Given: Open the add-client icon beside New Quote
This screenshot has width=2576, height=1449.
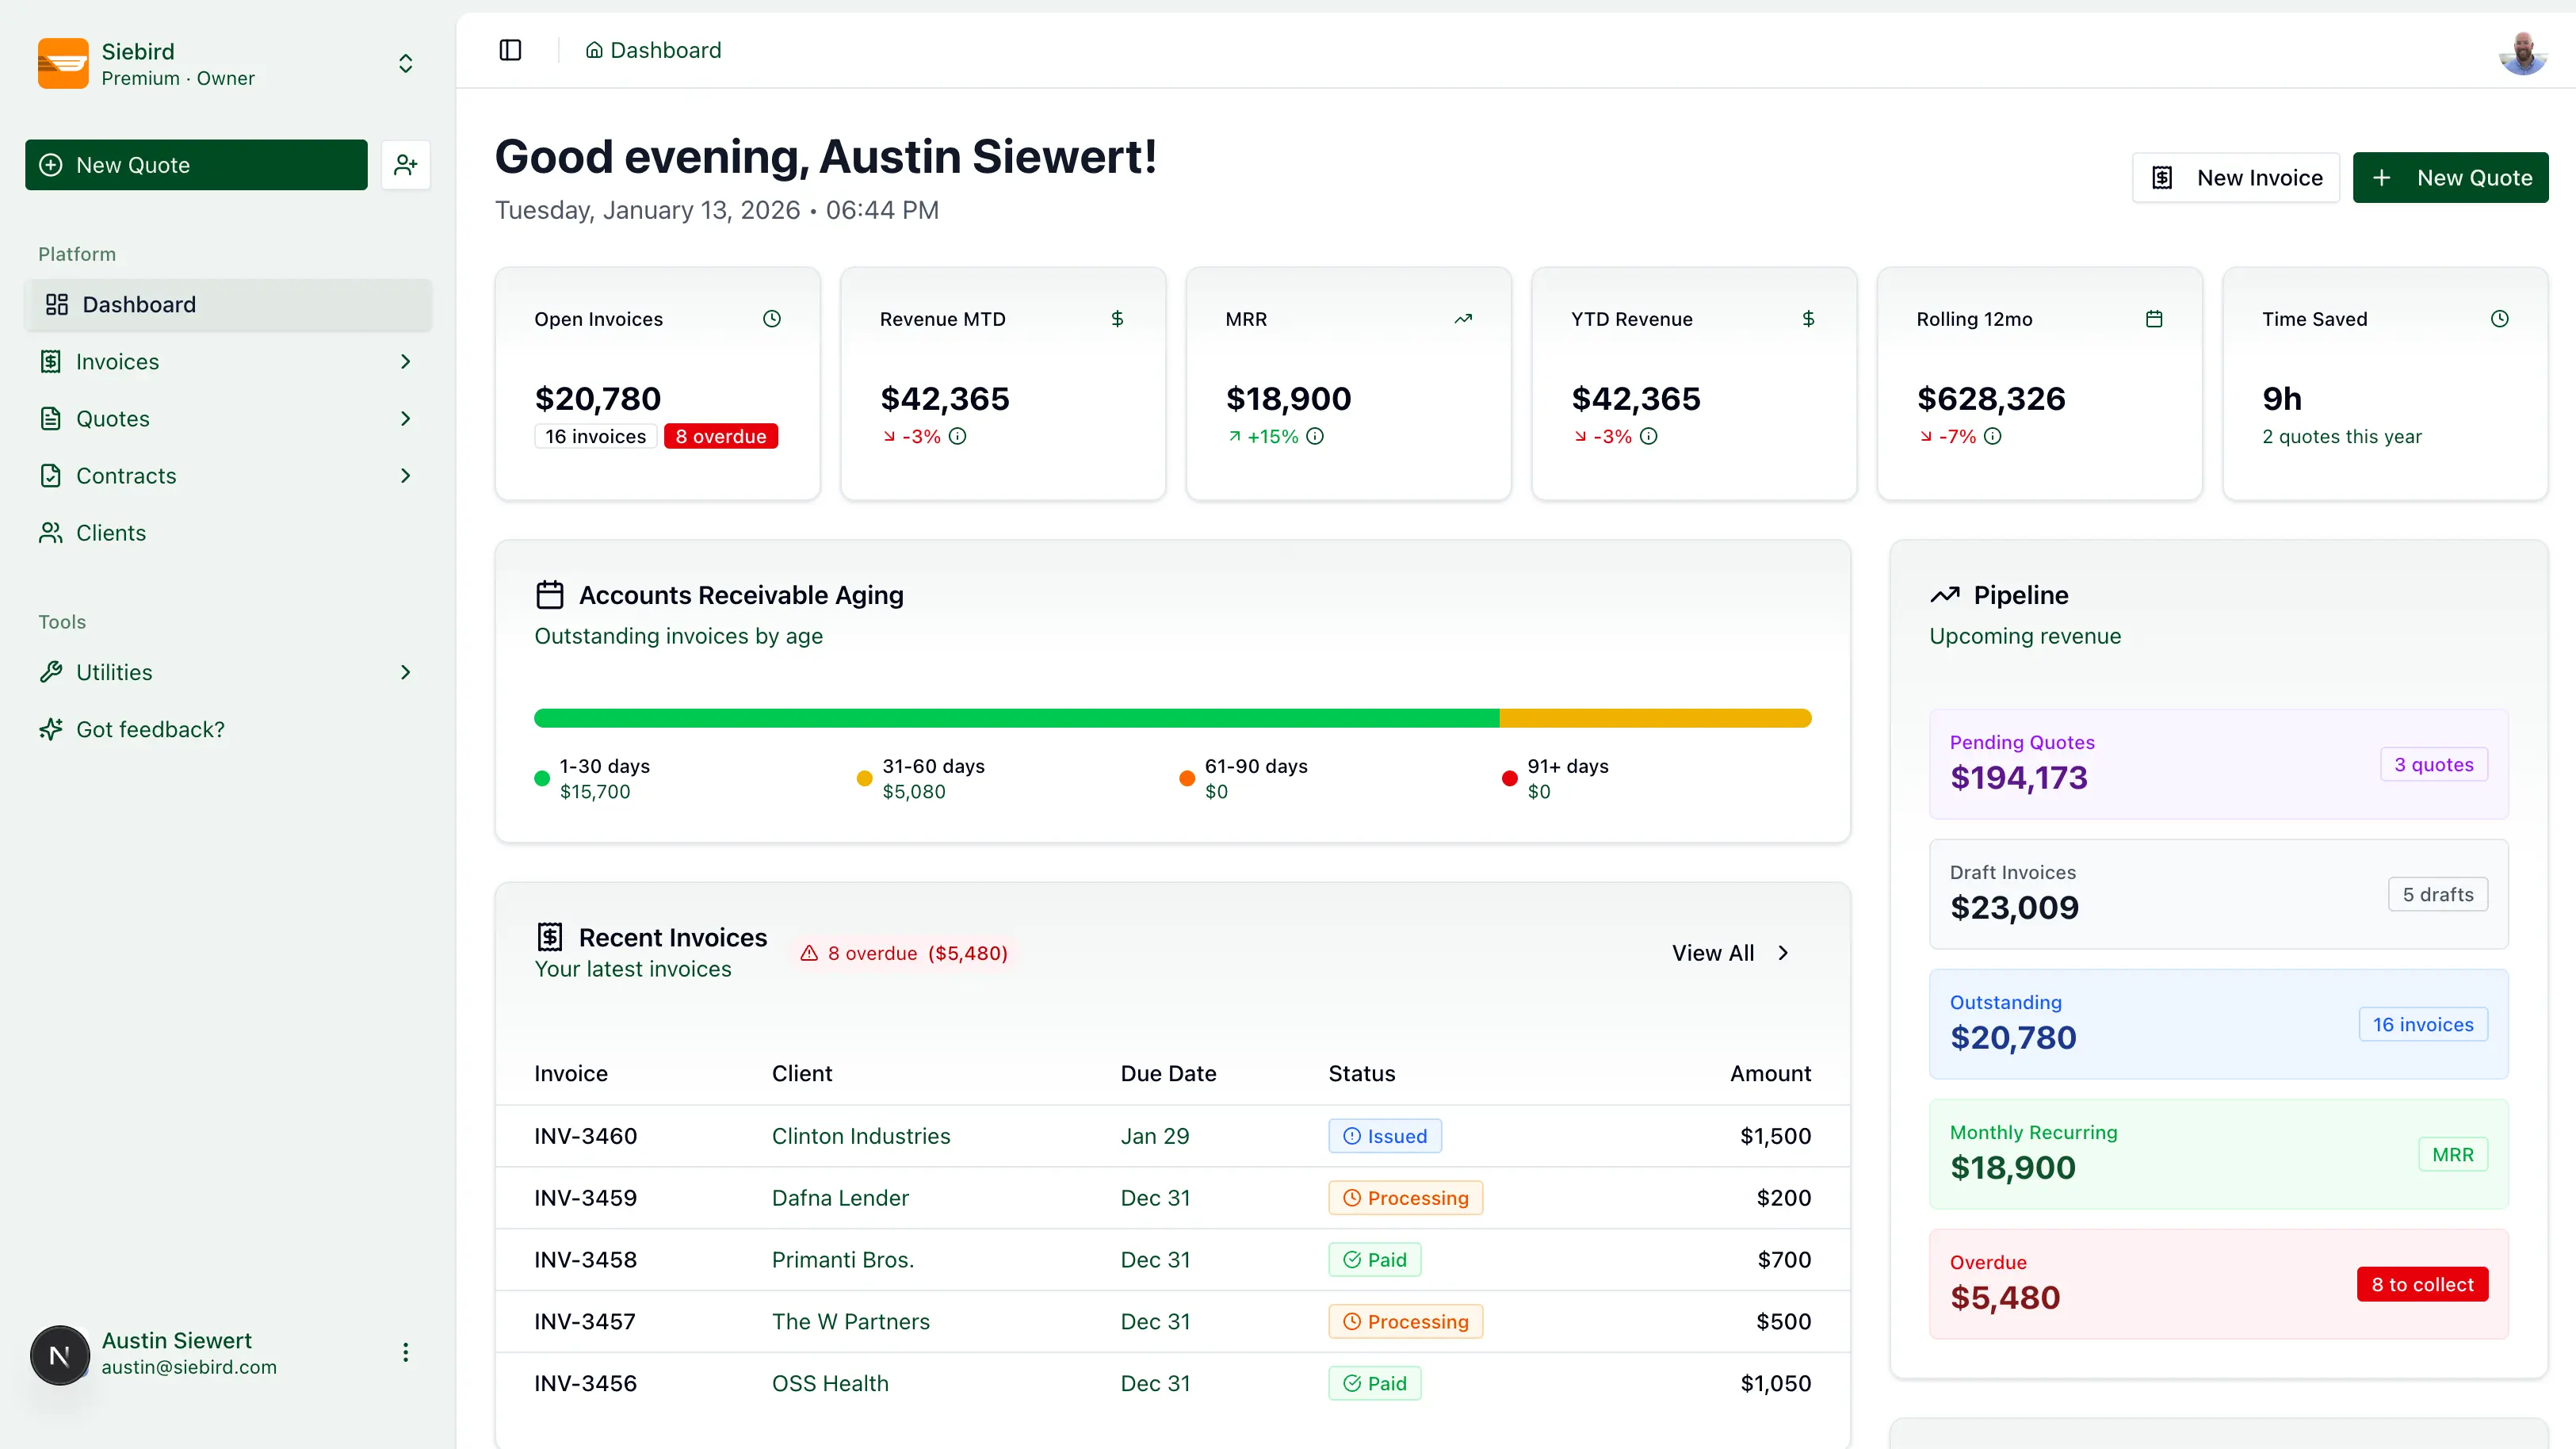Looking at the screenshot, I should click(405, 164).
